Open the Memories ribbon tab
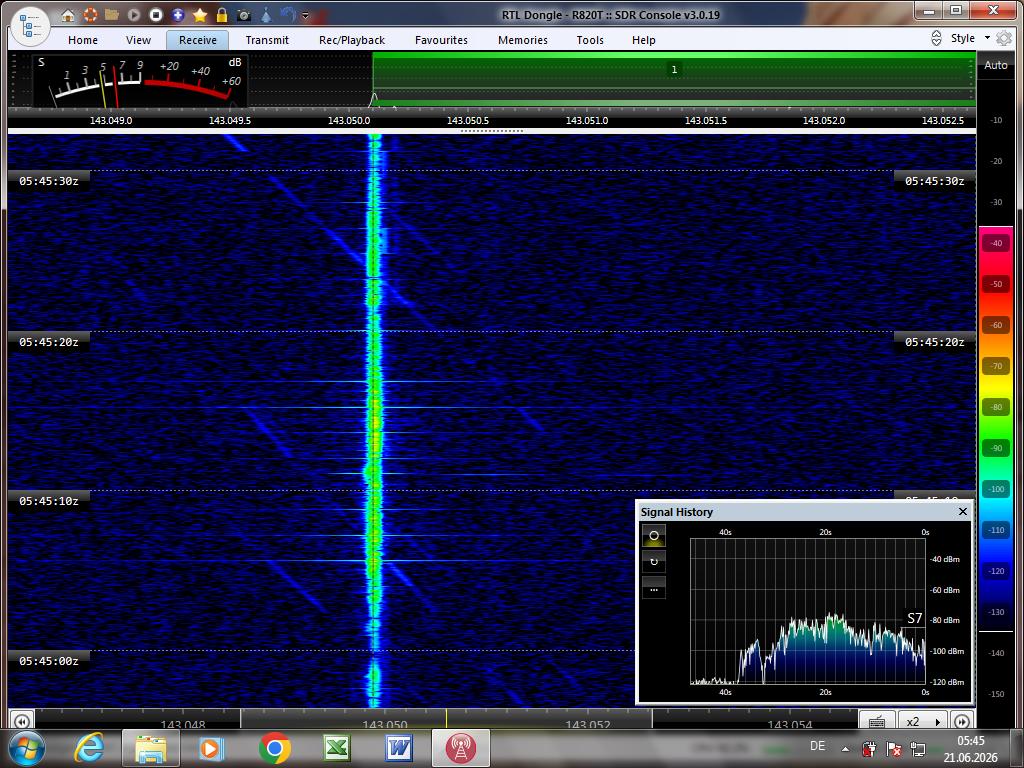The image size is (1024, 768). (x=523, y=40)
